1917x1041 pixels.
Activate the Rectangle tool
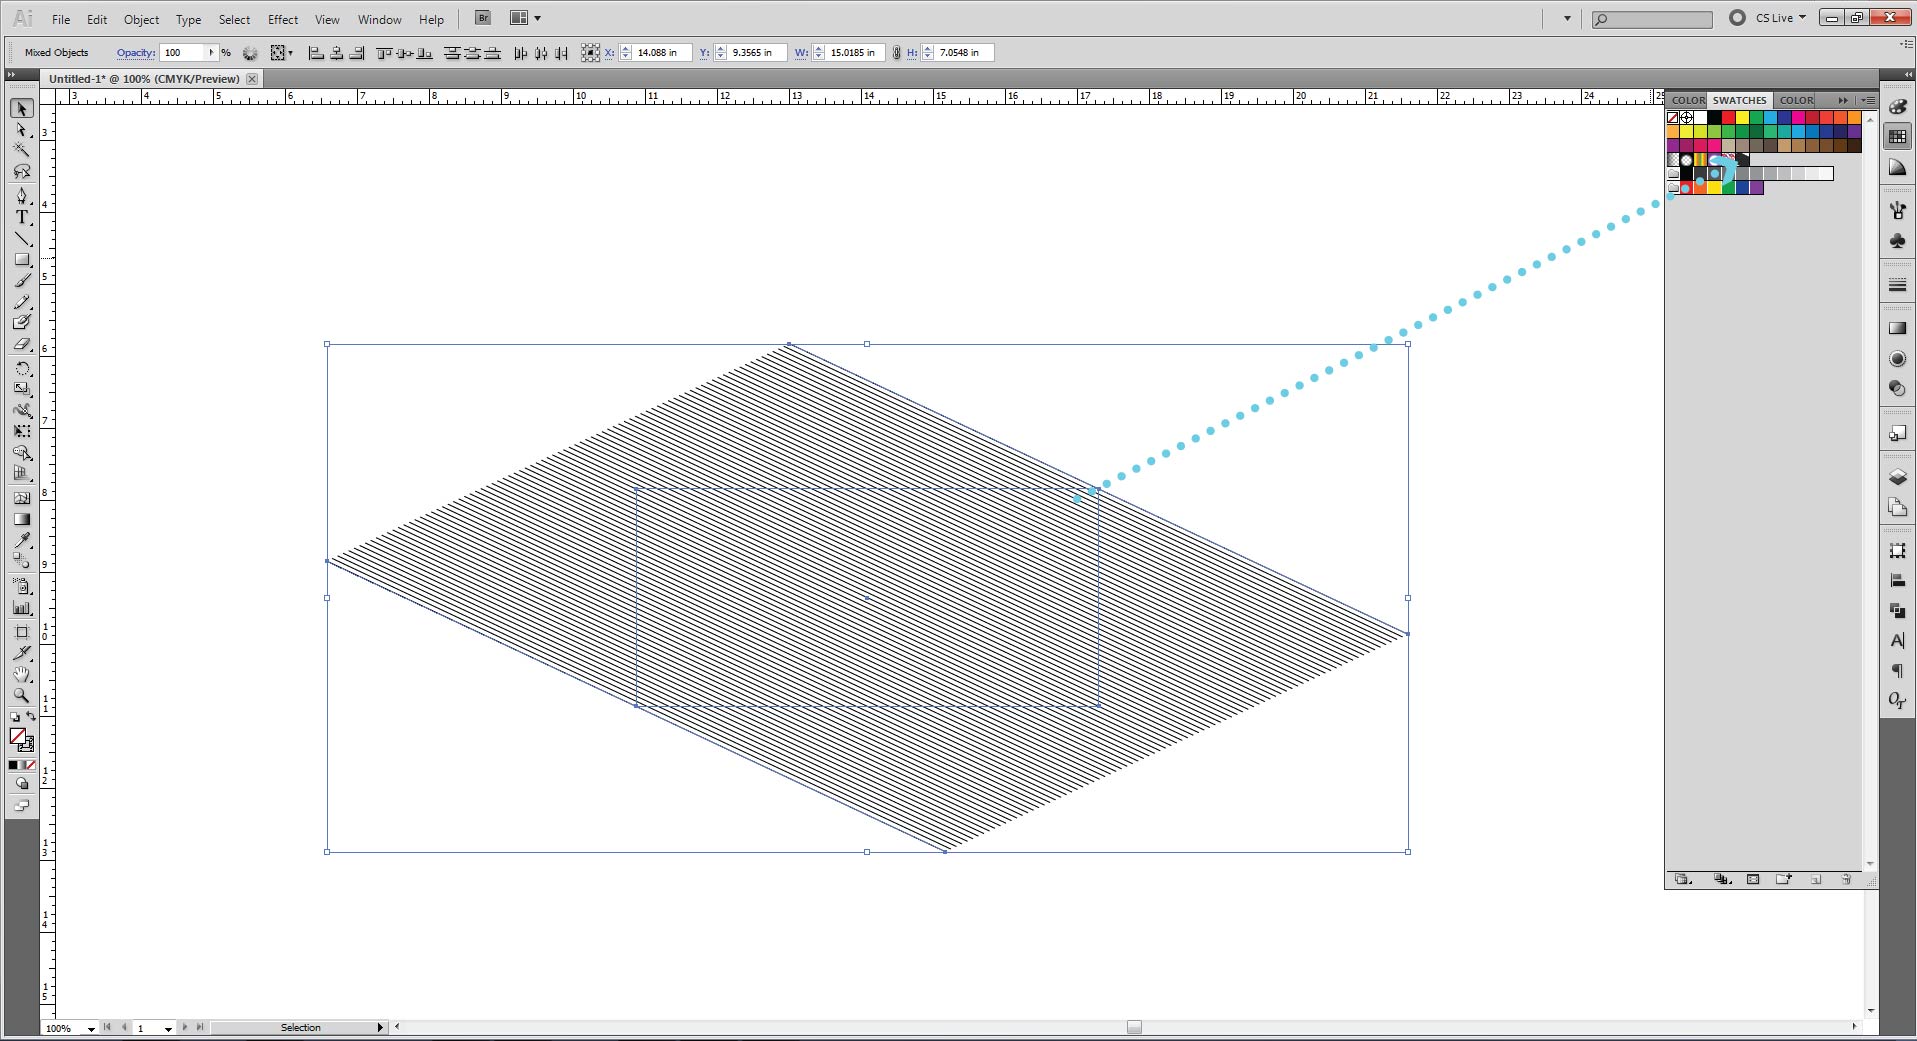[x=21, y=259]
